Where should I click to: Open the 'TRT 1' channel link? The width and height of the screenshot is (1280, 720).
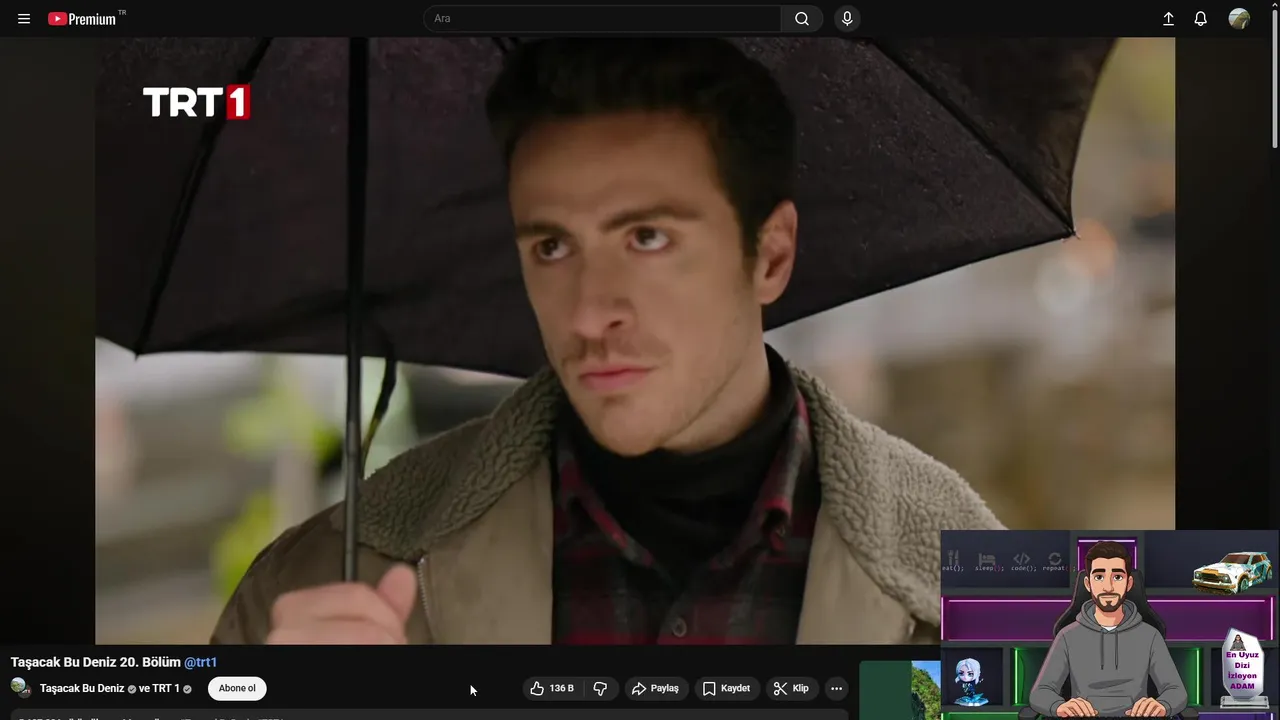coord(166,688)
